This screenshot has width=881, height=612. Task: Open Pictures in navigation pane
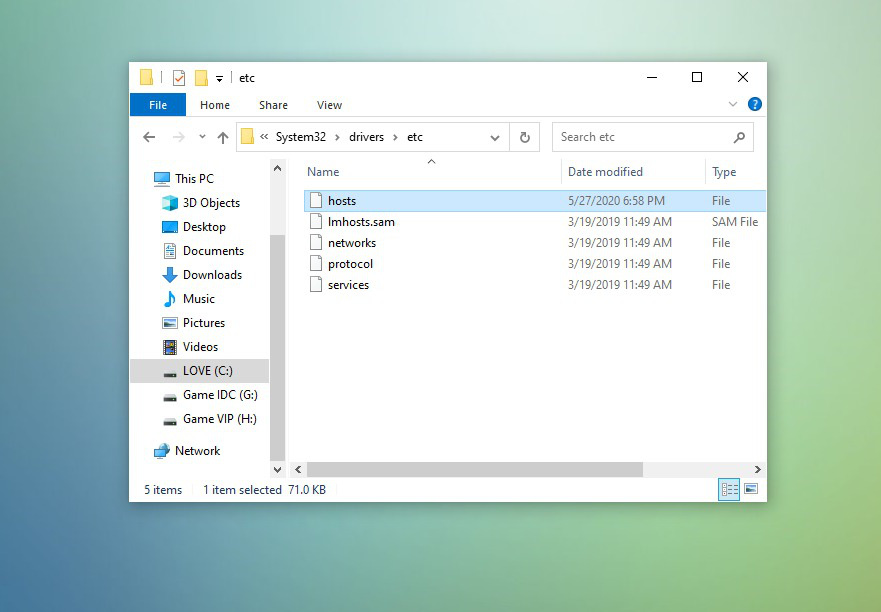pyautogui.click(x=193, y=323)
